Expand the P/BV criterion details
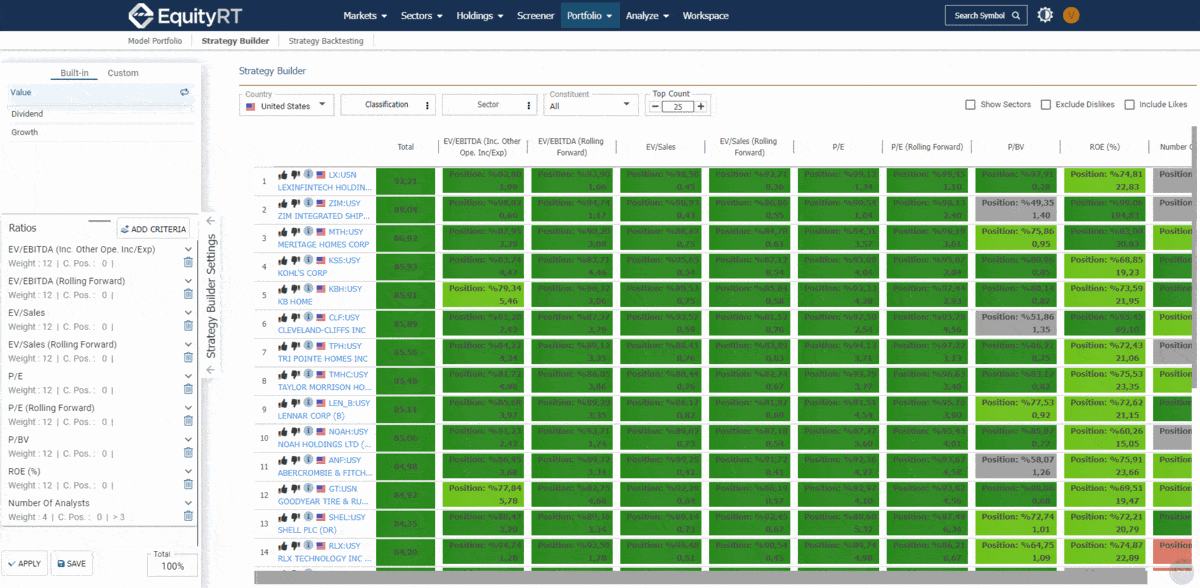This screenshot has height=588, width=1200. point(188,439)
